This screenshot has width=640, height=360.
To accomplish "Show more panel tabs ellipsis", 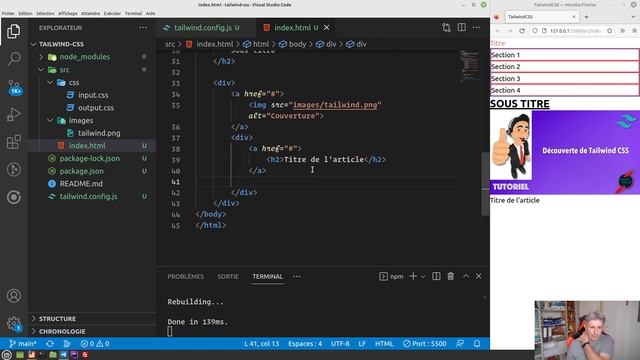I will (297, 276).
